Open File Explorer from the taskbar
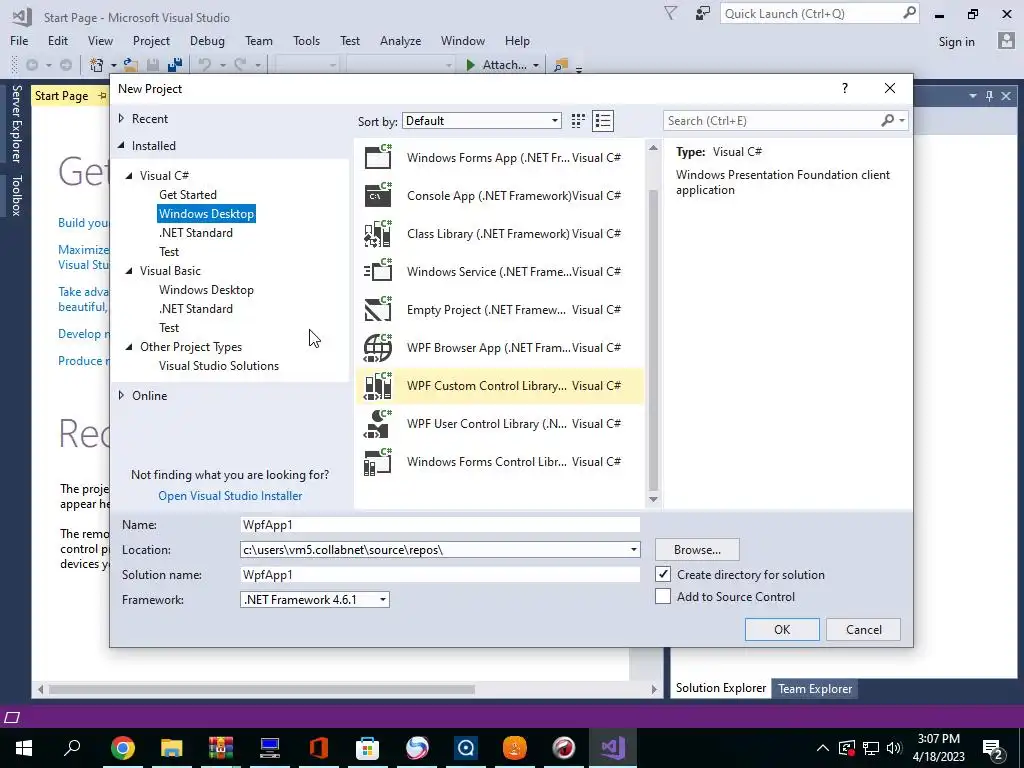1024x768 pixels. (172, 748)
